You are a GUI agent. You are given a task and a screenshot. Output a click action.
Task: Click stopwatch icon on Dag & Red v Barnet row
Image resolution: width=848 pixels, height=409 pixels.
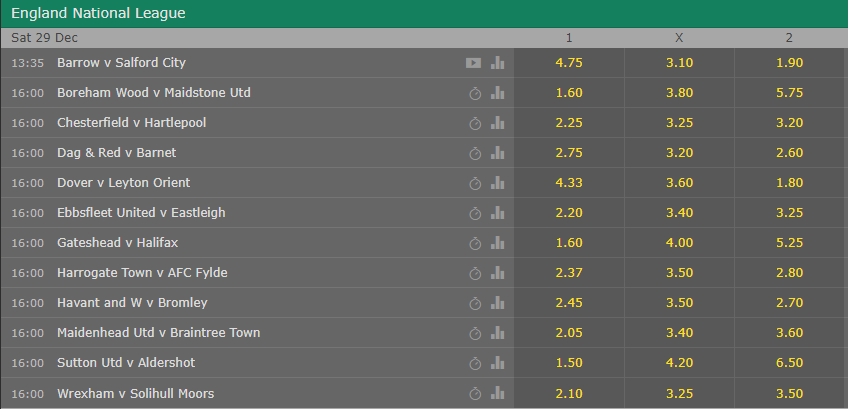(475, 154)
